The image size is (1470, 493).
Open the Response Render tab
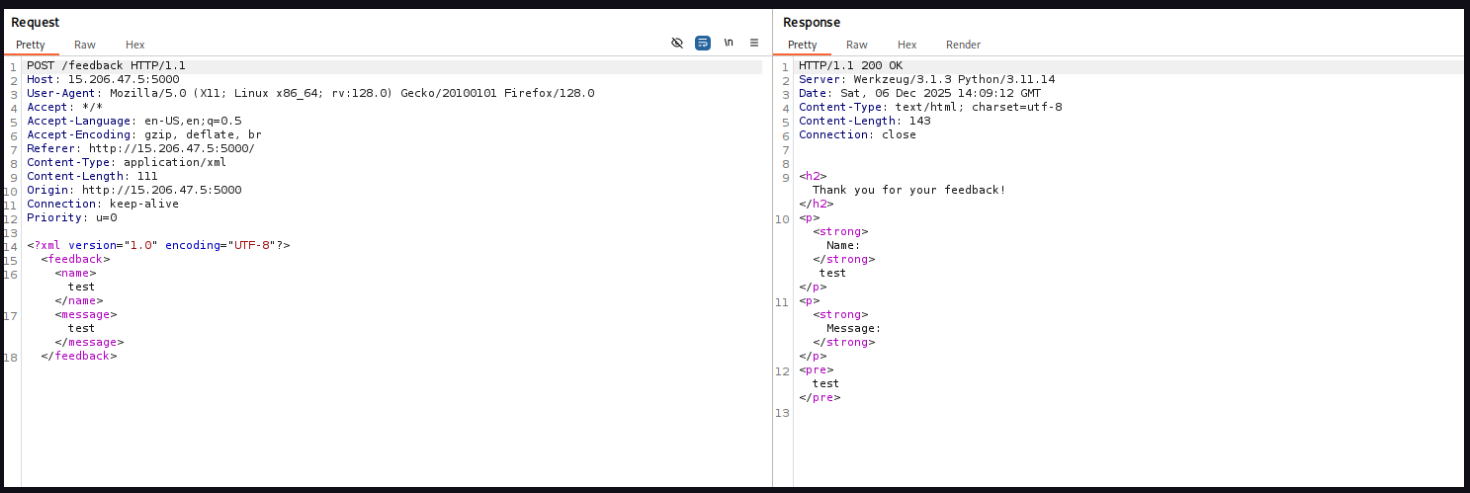point(963,45)
